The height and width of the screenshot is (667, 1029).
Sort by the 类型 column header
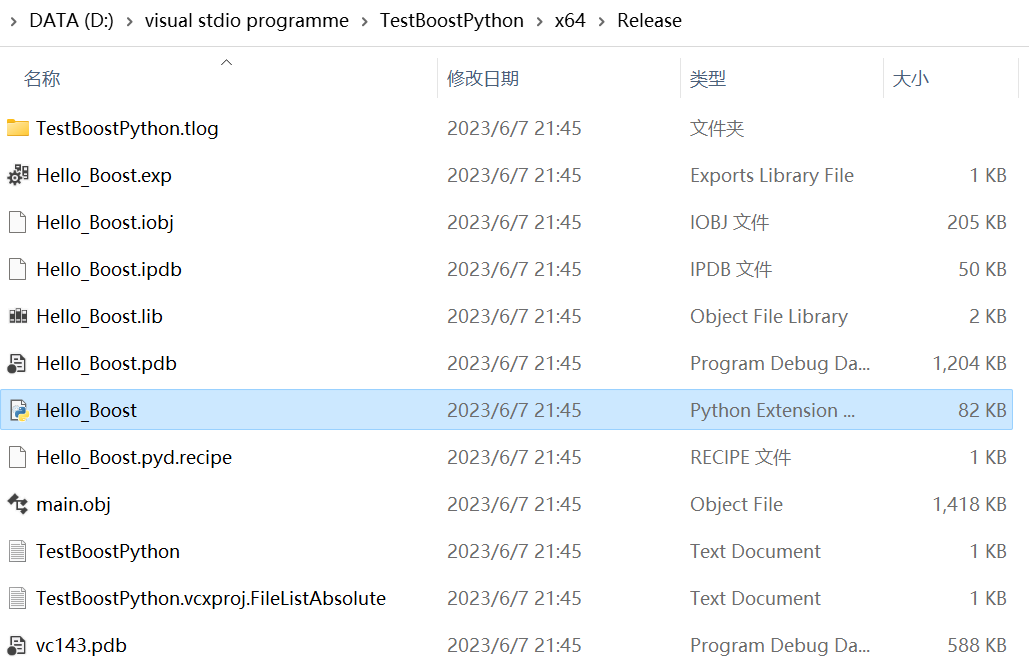pyautogui.click(x=708, y=79)
